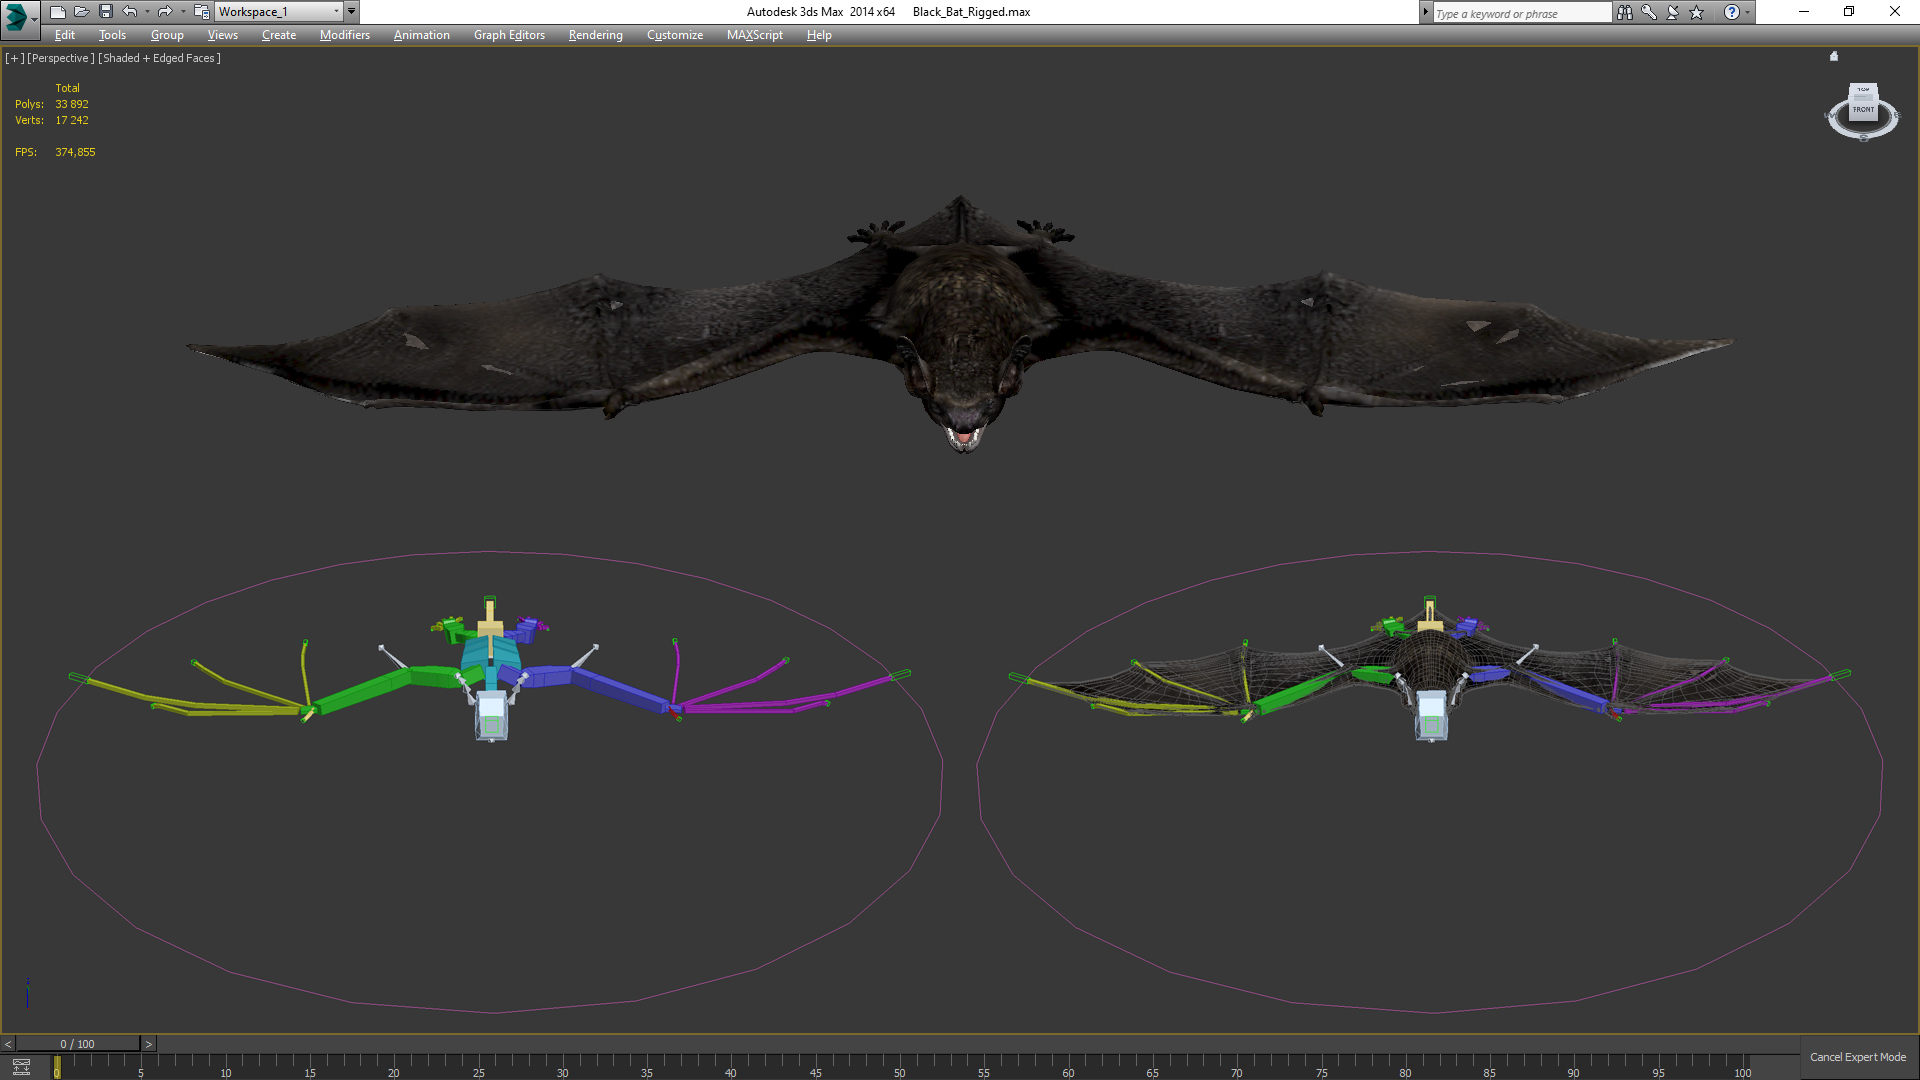Click the Open File folder icon
The height and width of the screenshot is (1080, 1920).
[x=81, y=12]
